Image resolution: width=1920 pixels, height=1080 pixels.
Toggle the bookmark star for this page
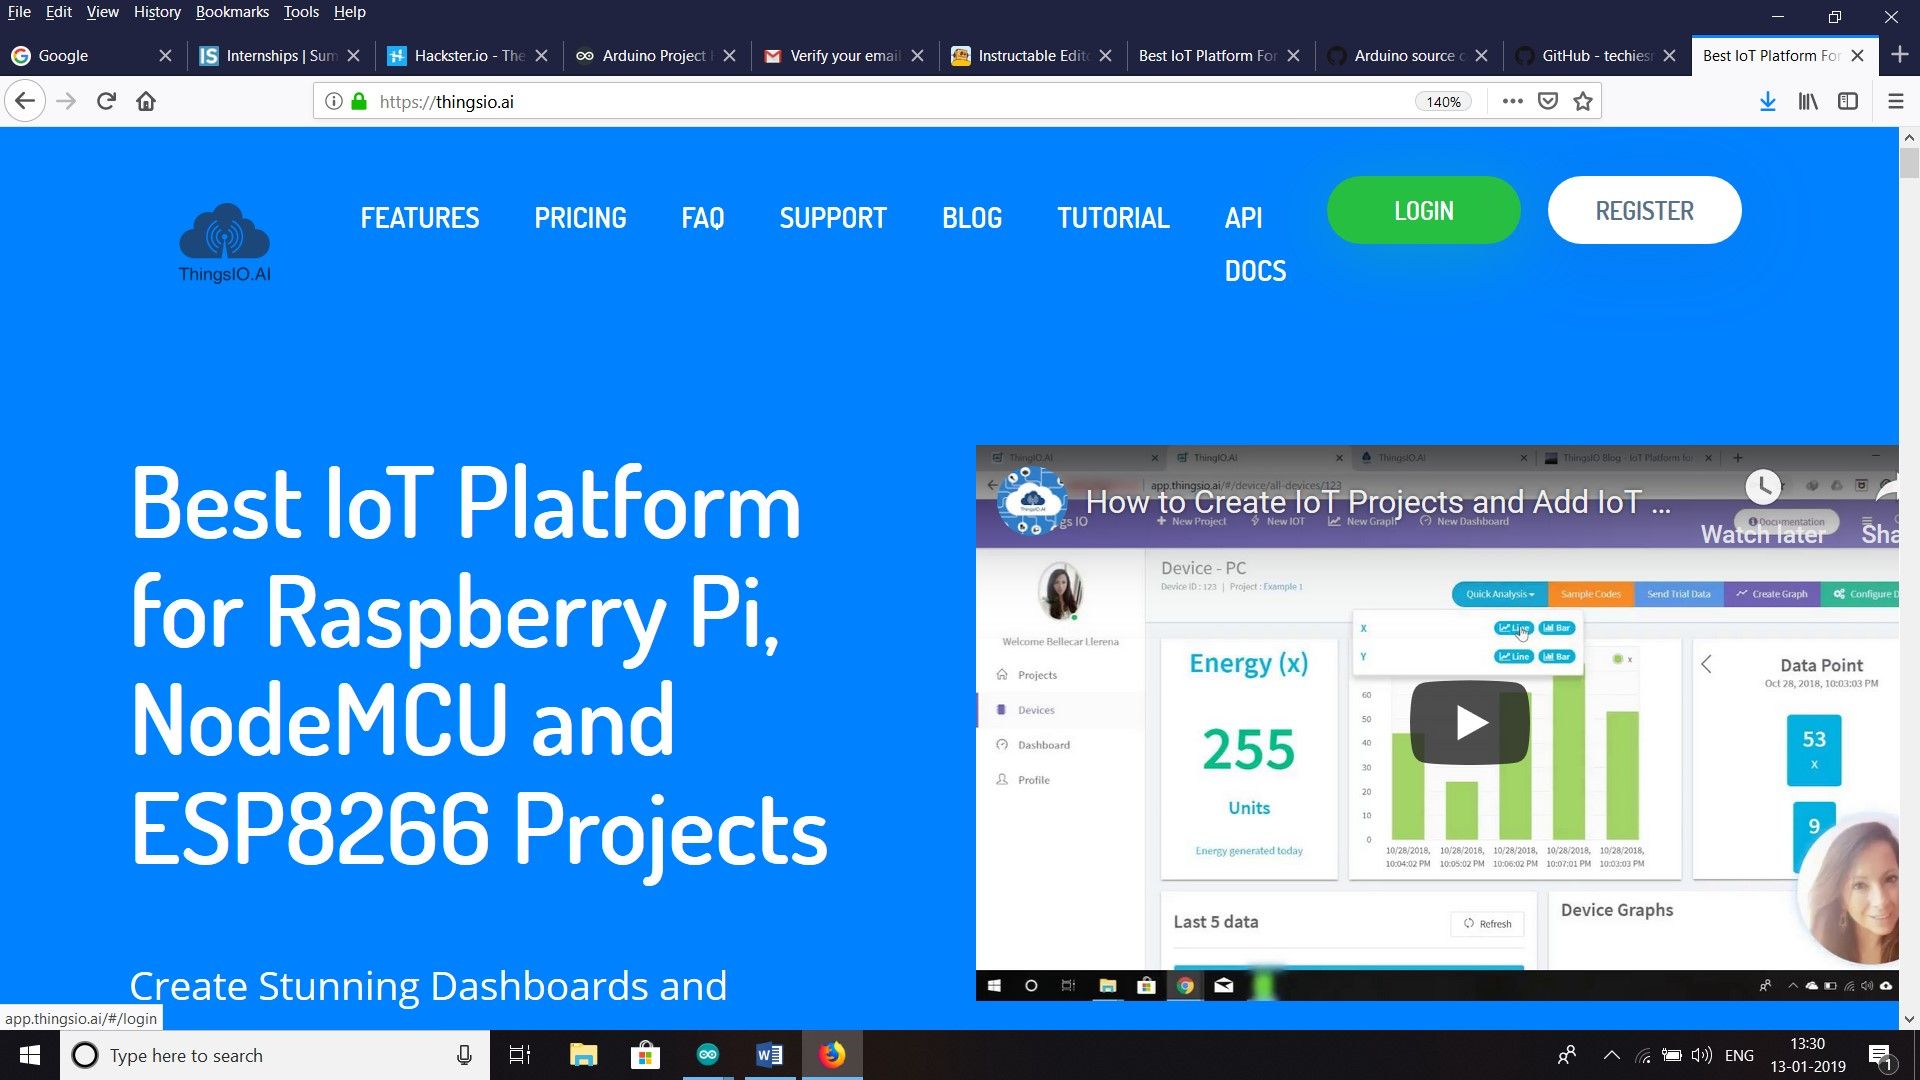point(1581,100)
